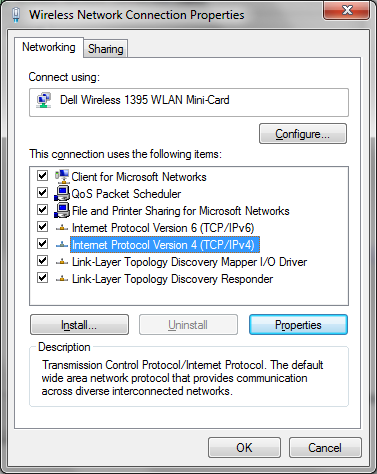377x474 pixels.
Task: Open Properties for selected item
Action: (298, 325)
